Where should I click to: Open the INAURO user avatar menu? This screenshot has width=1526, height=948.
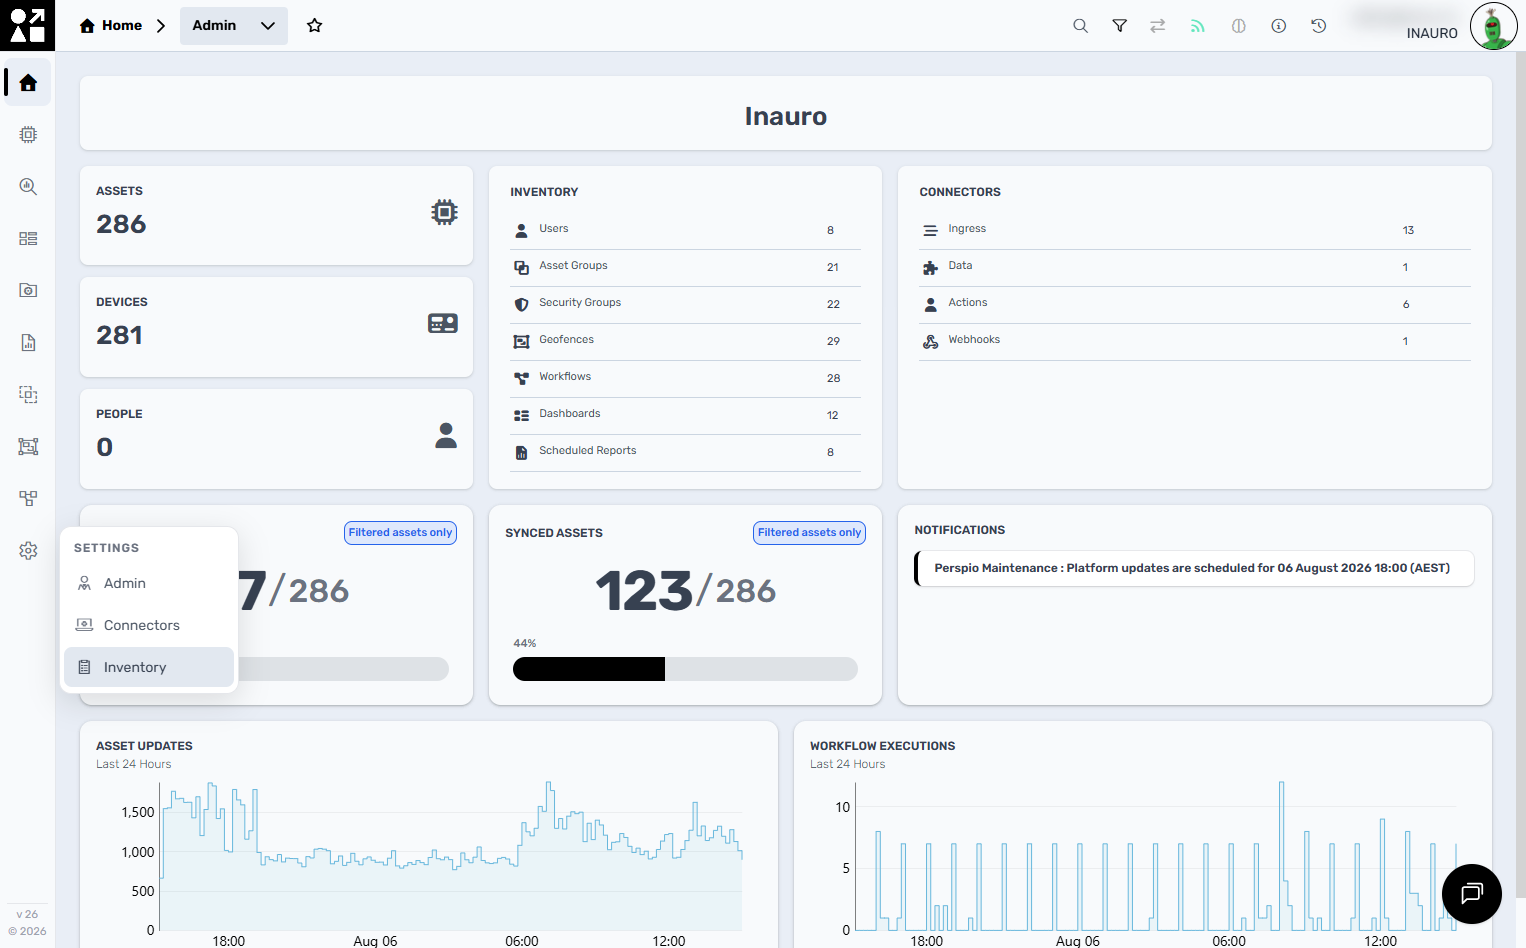[1494, 26]
